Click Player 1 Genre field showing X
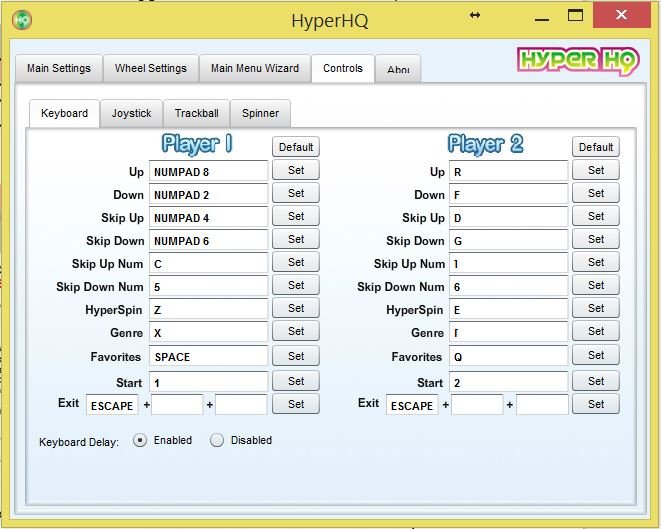The height and width of the screenshot is (529, 661). coord(208,332)
